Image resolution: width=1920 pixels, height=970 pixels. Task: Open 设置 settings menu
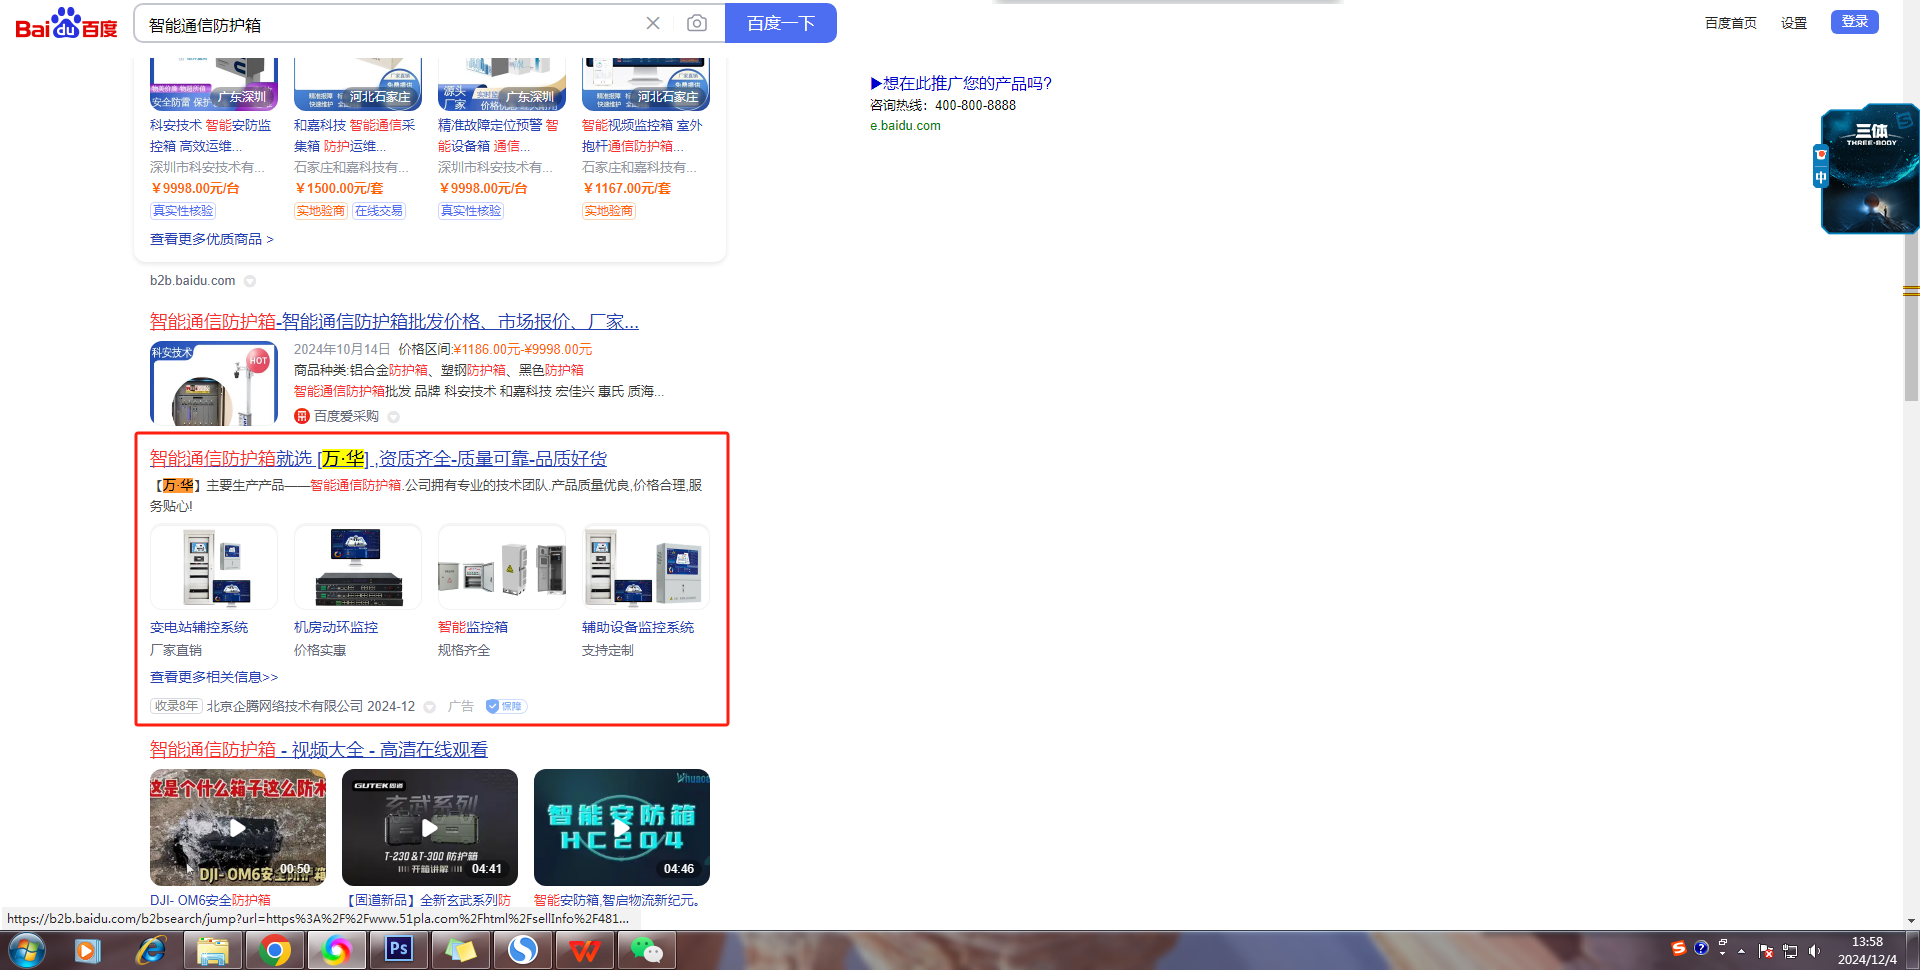coord(1794,23)
